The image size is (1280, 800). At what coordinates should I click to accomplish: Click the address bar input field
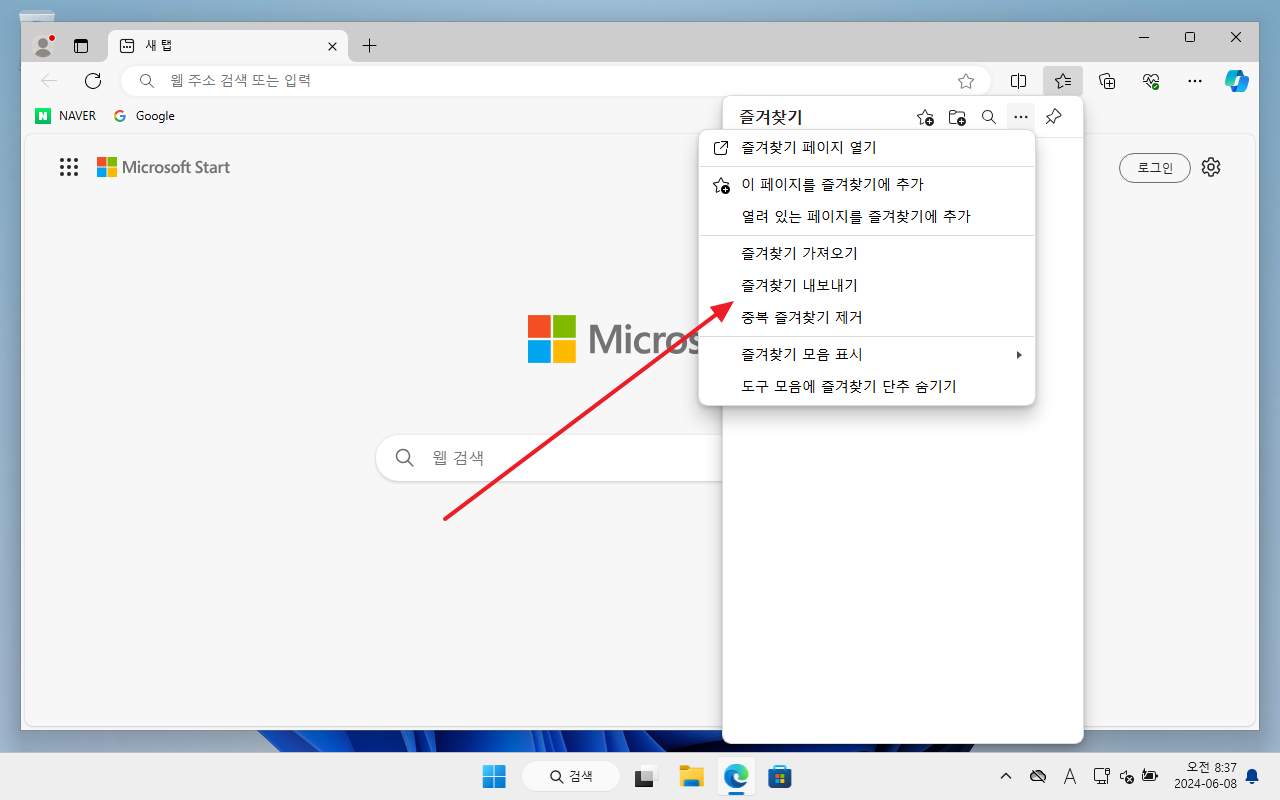[x=555, y=81]
